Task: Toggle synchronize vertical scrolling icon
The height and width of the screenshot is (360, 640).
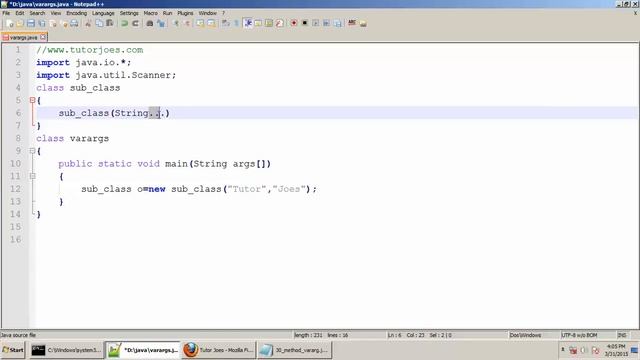Action: (200, 23)
